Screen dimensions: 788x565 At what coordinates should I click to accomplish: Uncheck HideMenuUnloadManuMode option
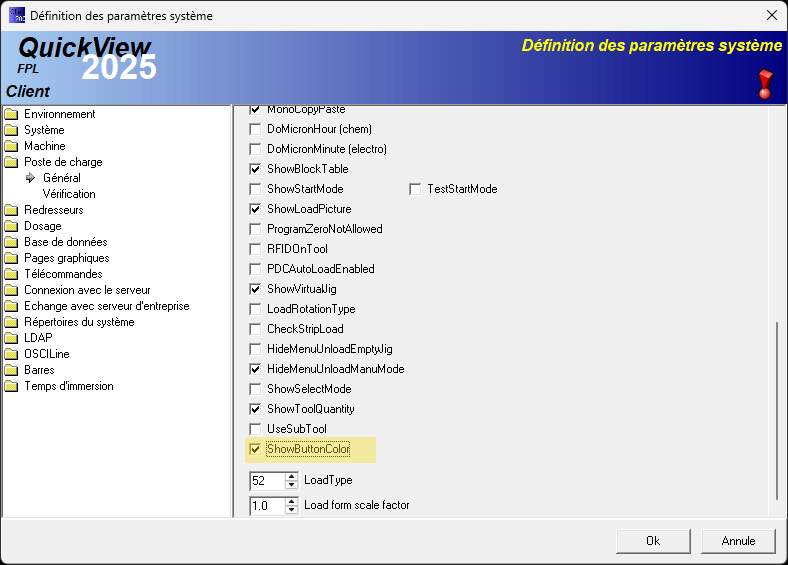point(255,369)
